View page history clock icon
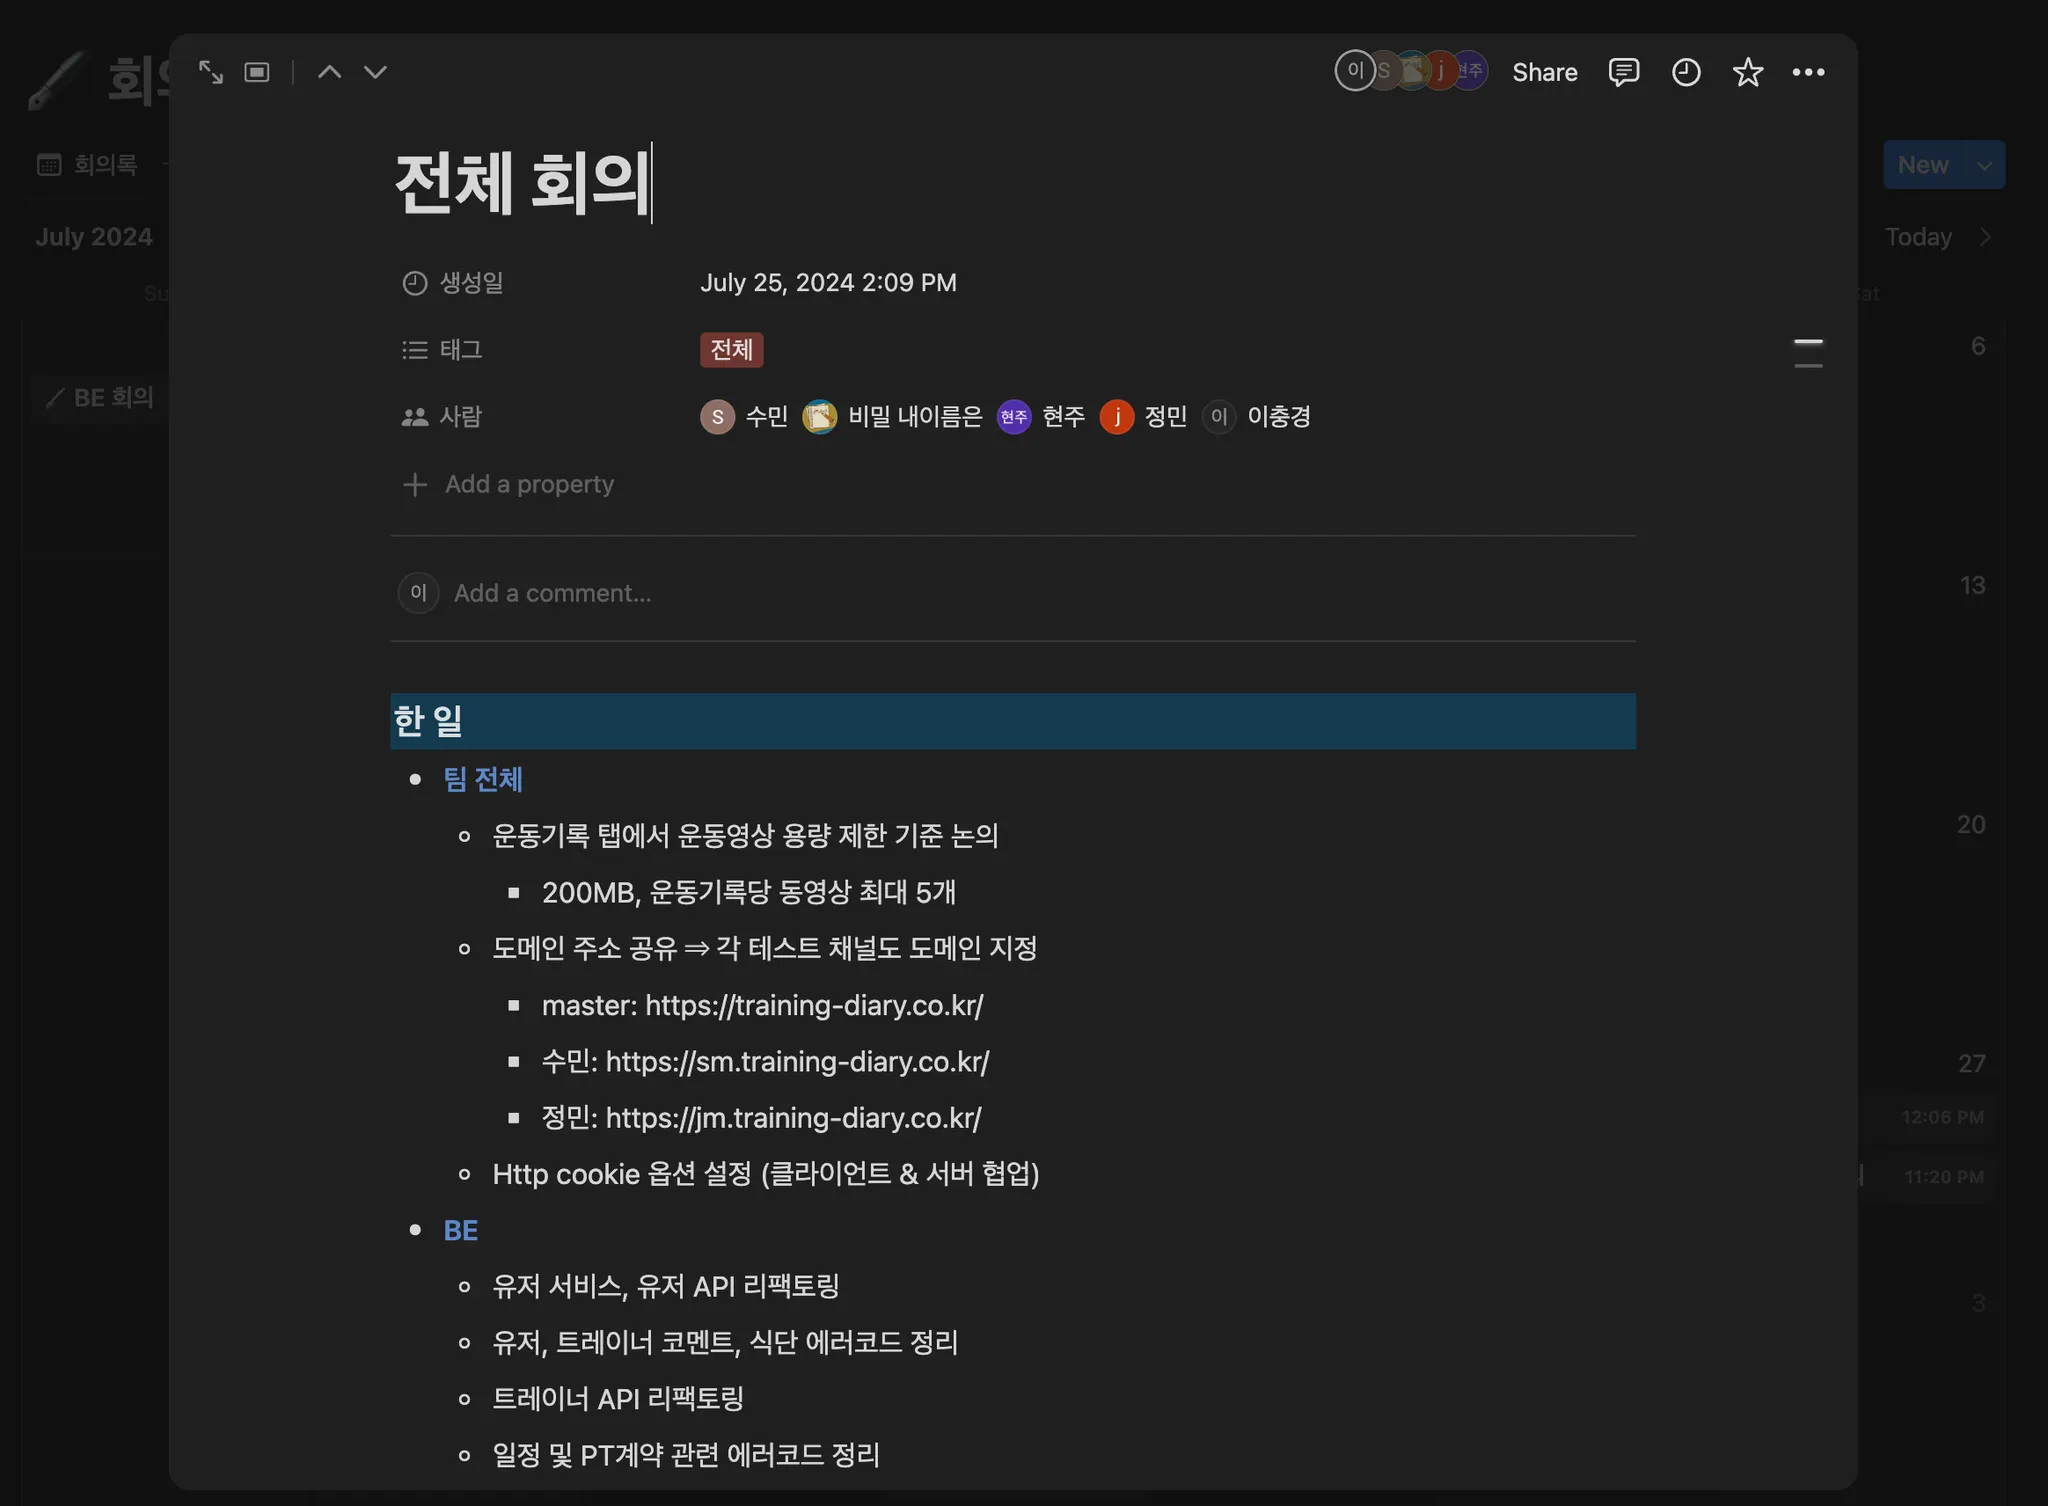Viewport: 2048px width, 1506px height. coord(1686,72)
